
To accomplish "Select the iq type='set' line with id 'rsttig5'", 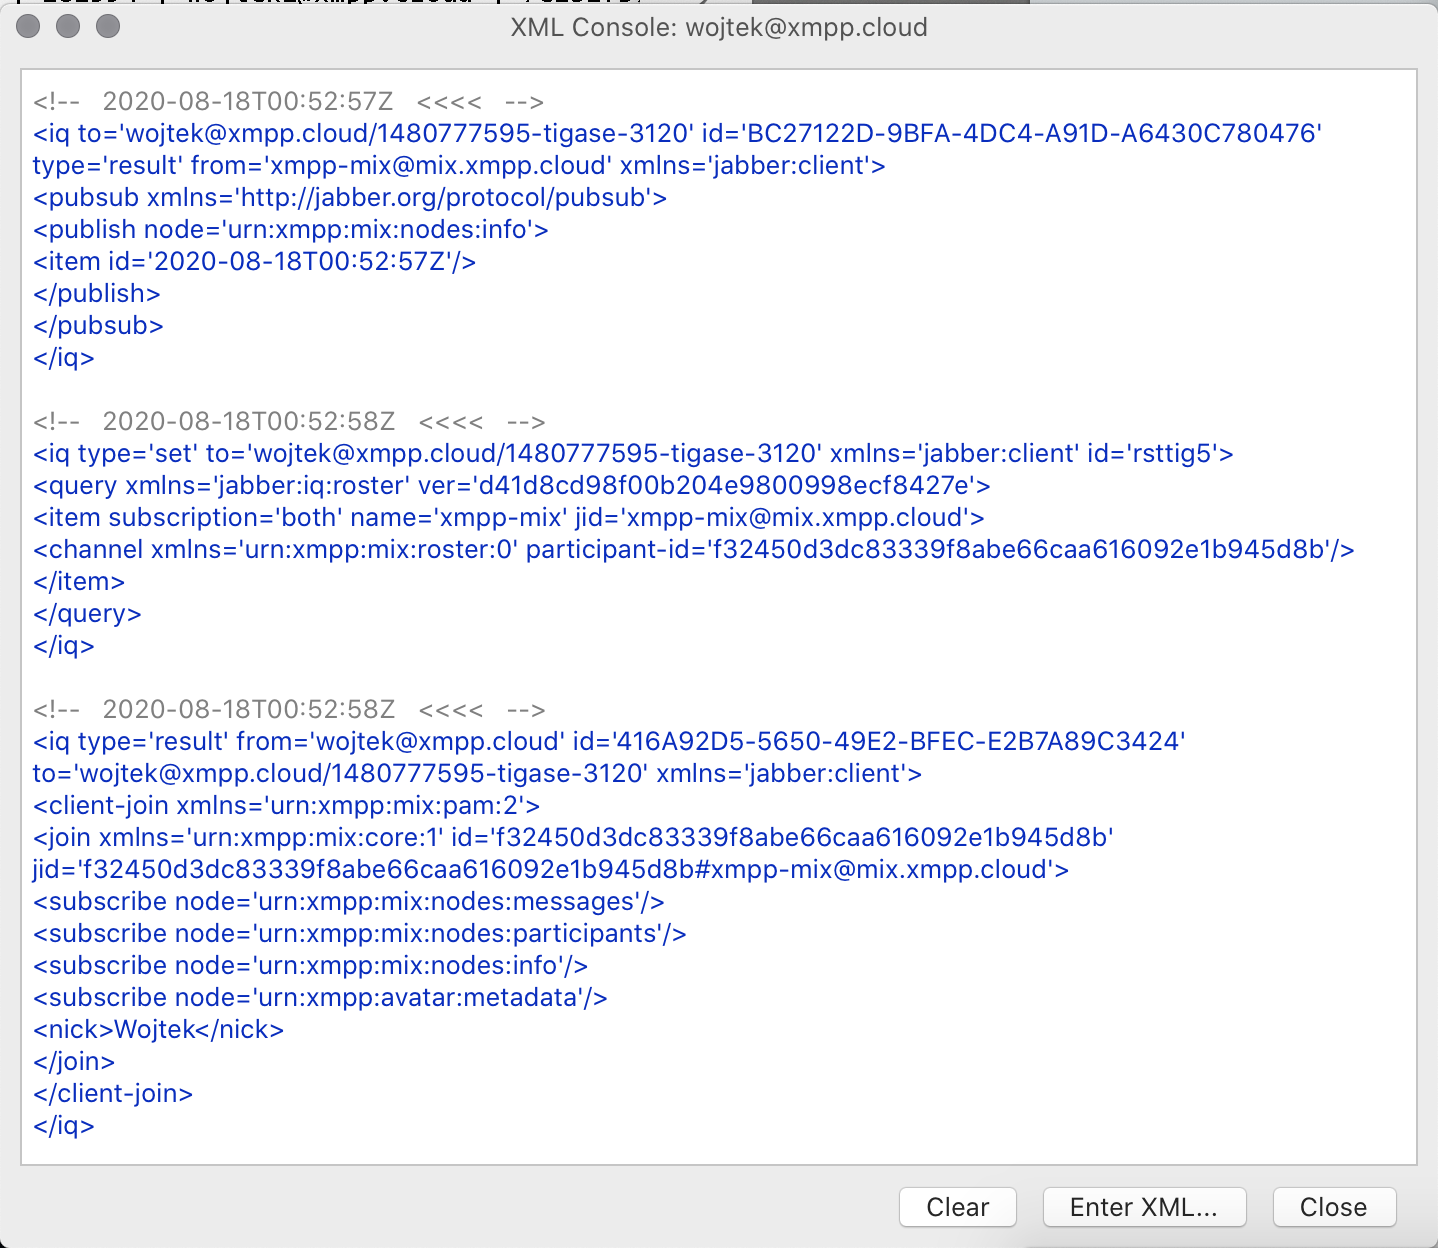I will tap(633, 454).
